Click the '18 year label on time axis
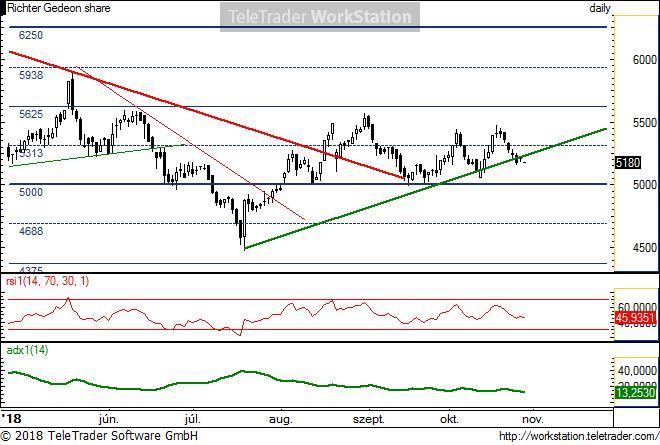Viewport: 660px width, 445px height. pyautogui.click(x=11, y=418)
